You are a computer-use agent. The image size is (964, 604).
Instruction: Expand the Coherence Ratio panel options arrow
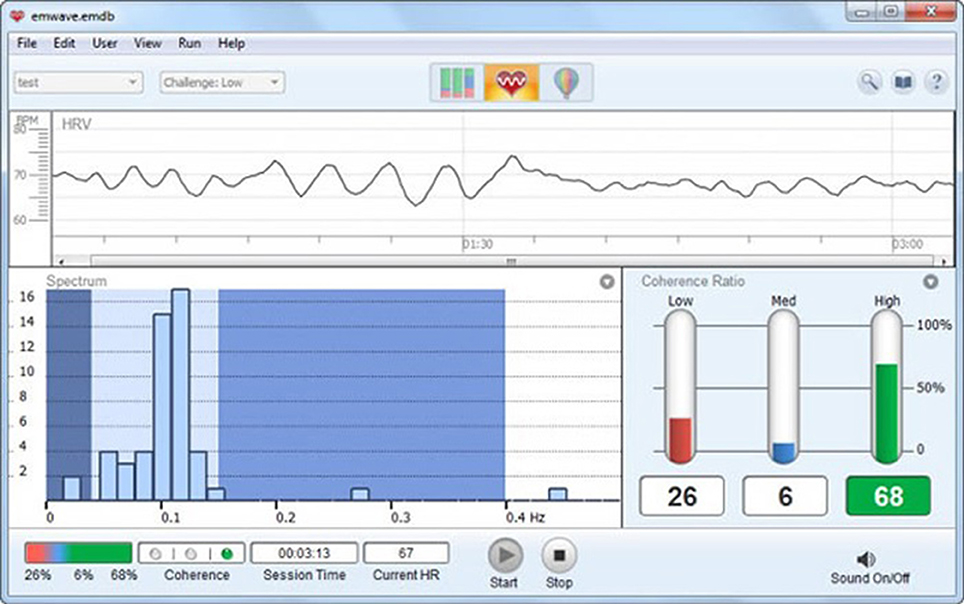pos(931,282)
